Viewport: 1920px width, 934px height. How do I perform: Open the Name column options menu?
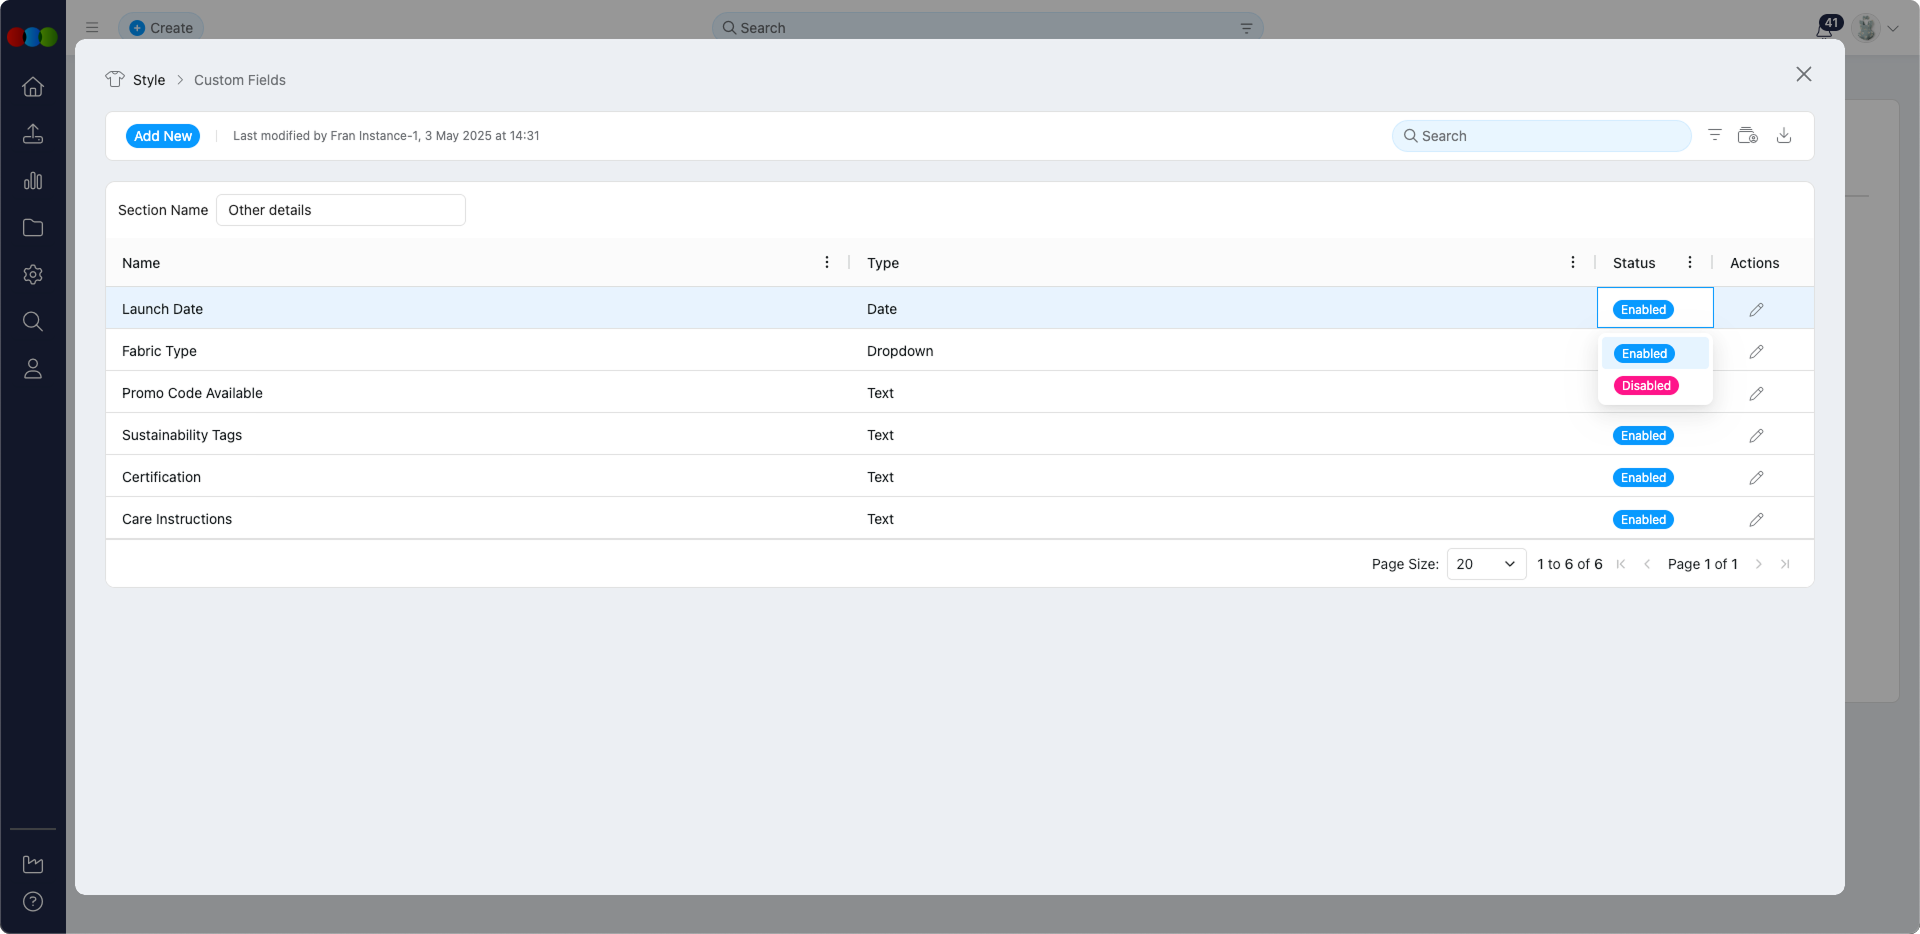827,262
